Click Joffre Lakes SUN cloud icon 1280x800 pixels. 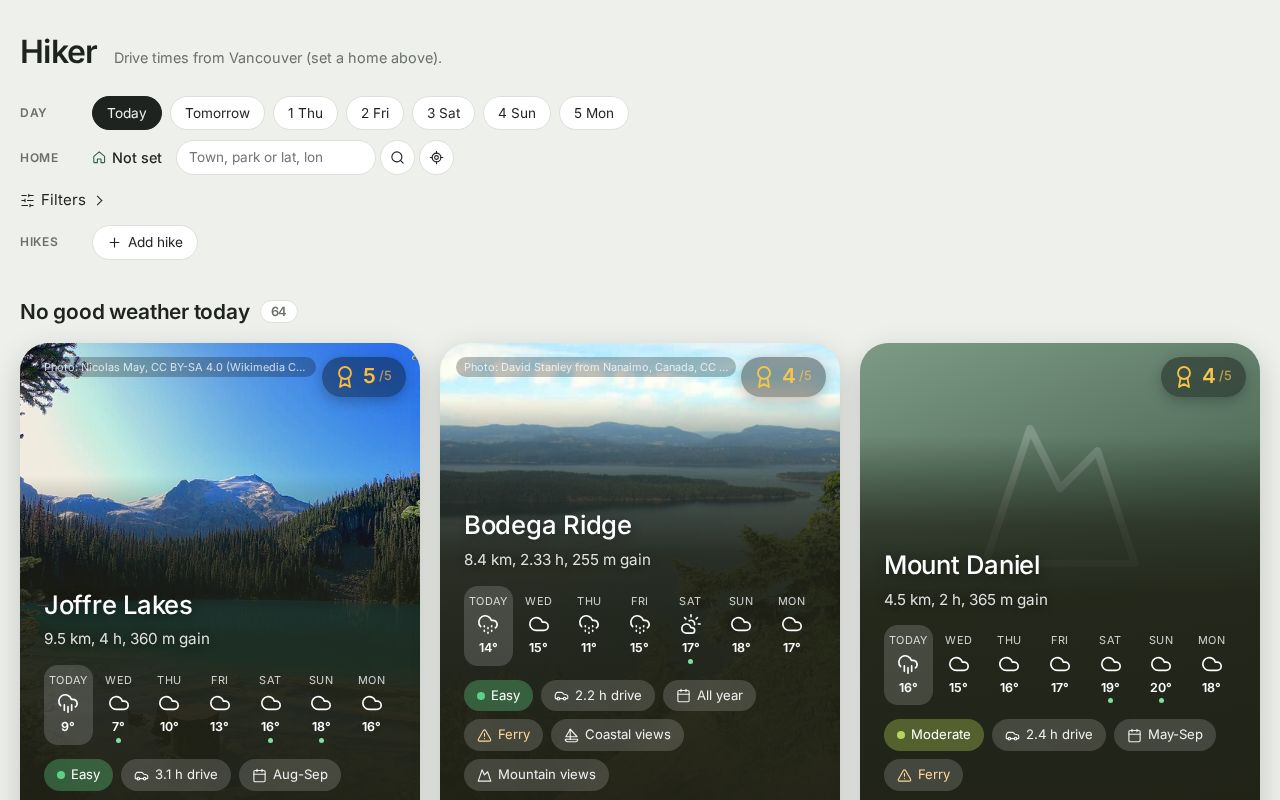click(321, 703)
